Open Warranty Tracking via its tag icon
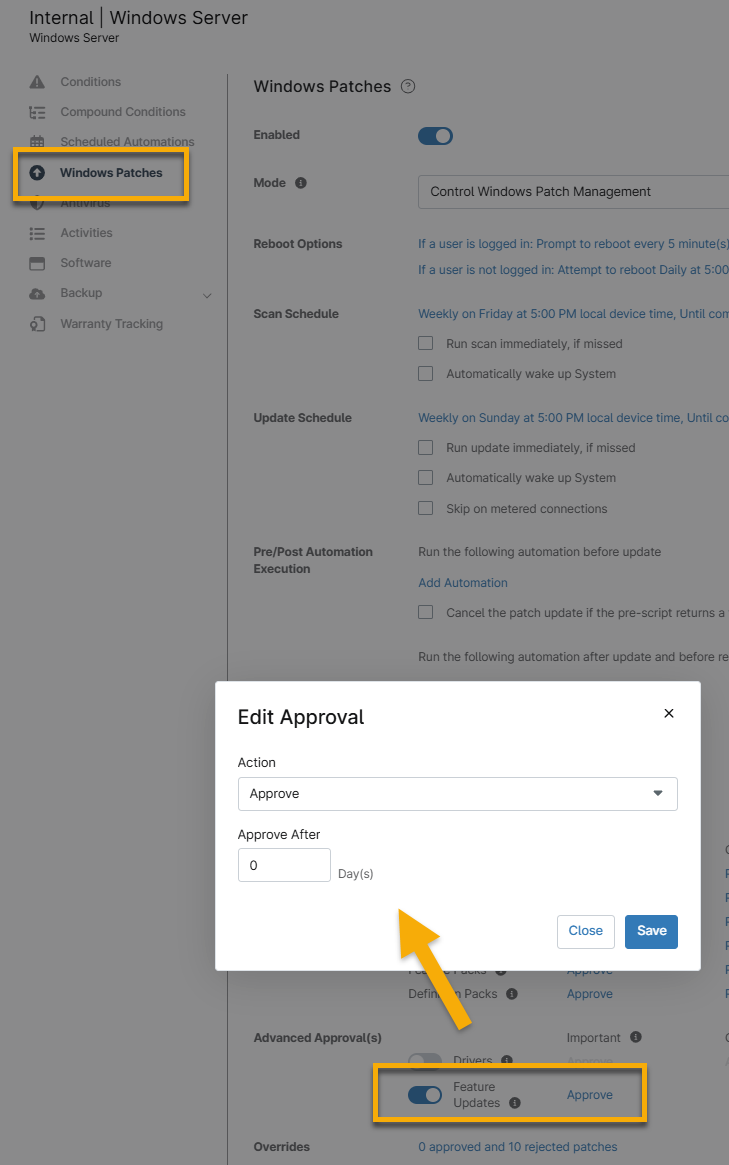 click(36, 323)
